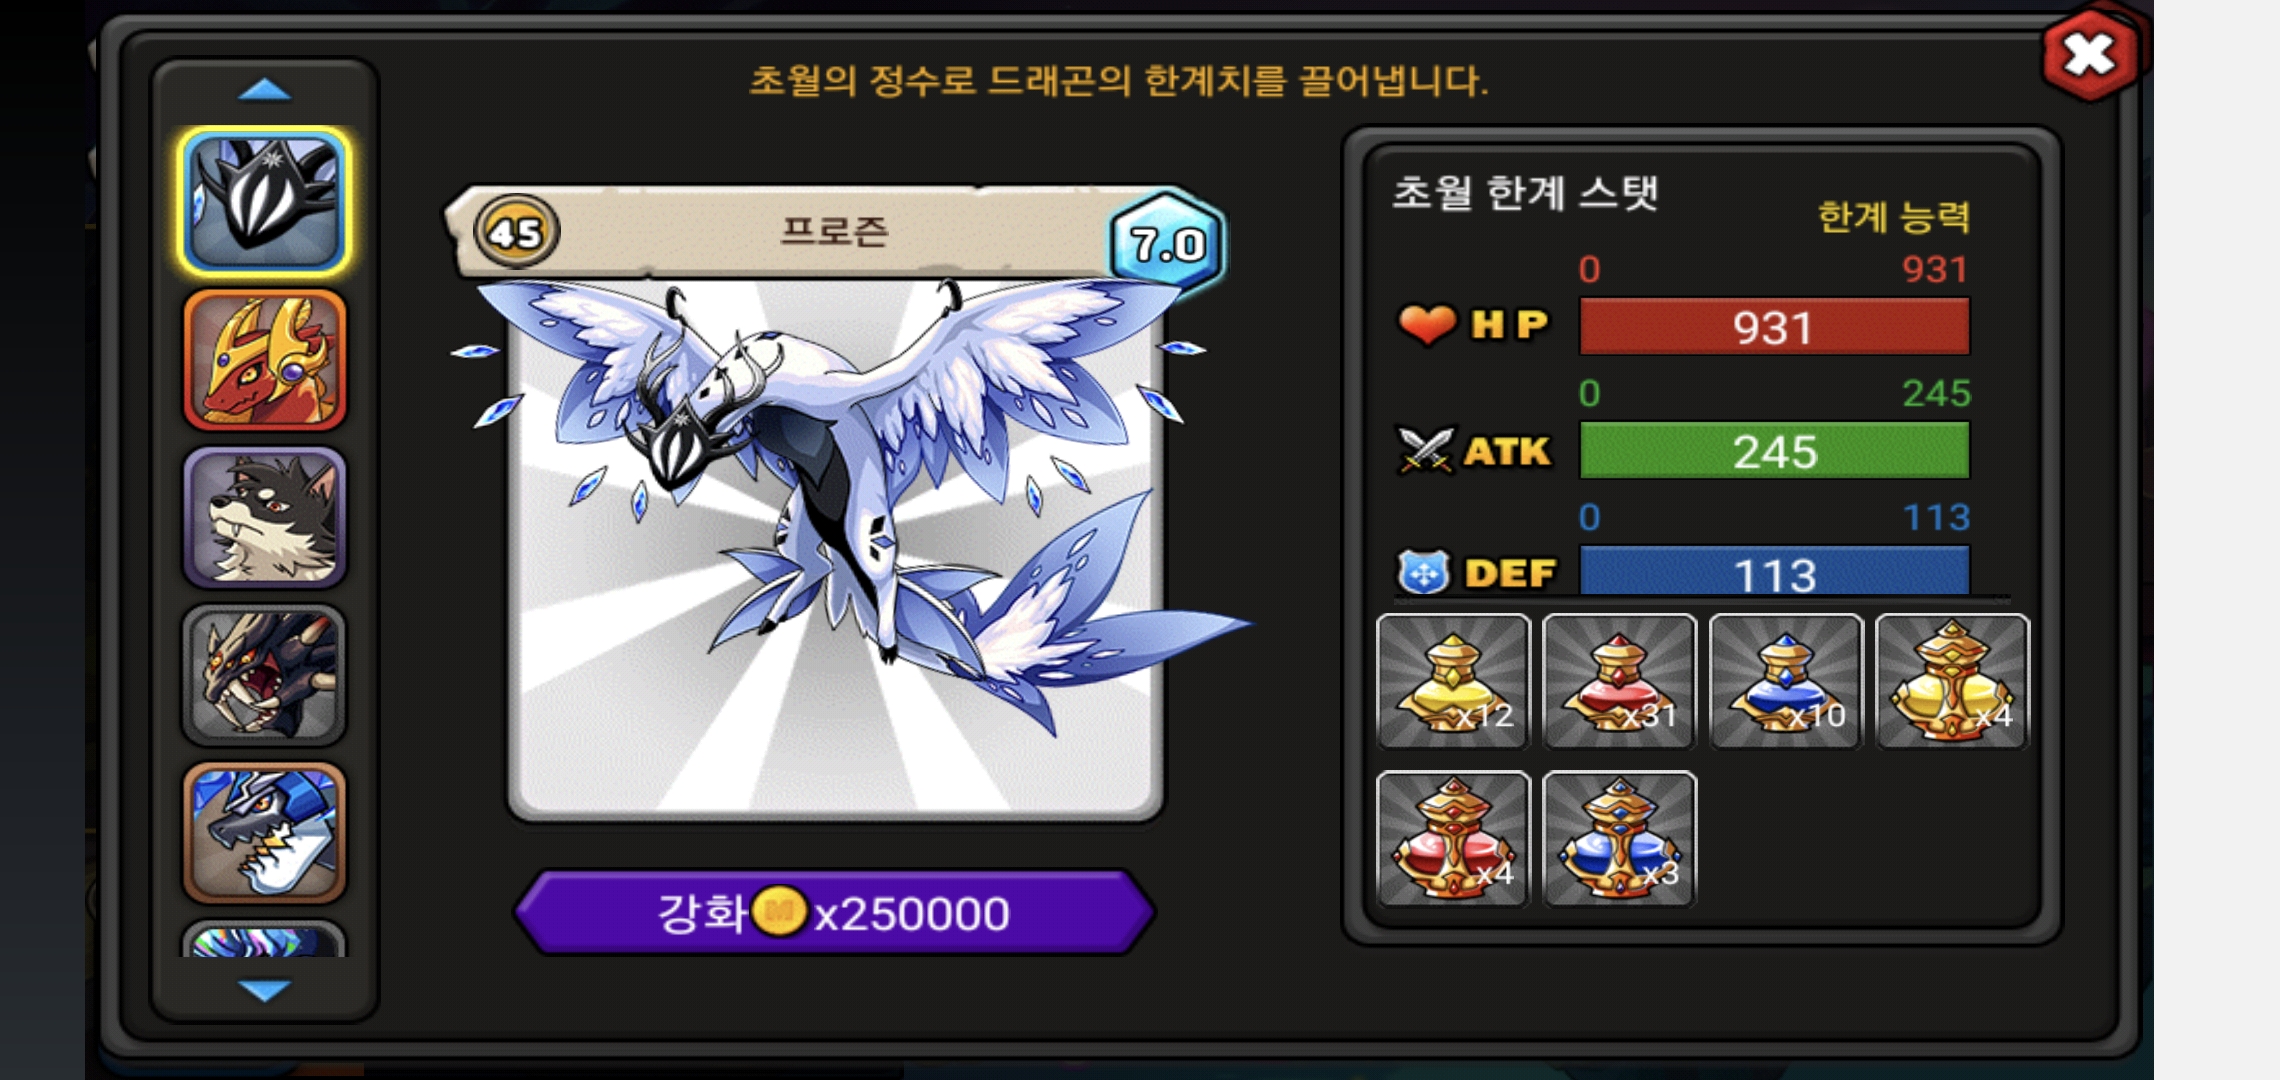Viewport: 2280px width, 1080px height.
Task: Move the dragon list up with the arrow
Action: (x=265, y=91)
